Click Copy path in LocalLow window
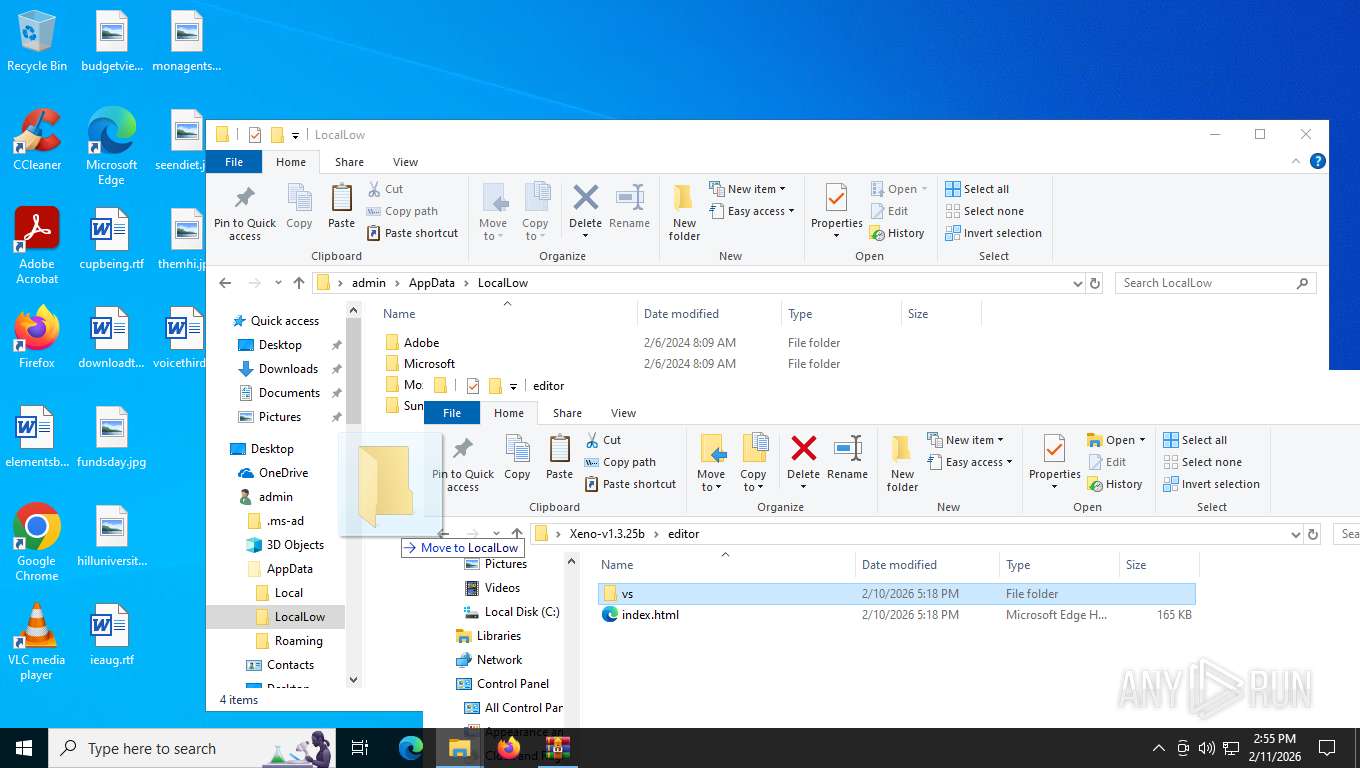Image resolution: width=1360 pixels, height=768 pixels. [x=402, y=211]
